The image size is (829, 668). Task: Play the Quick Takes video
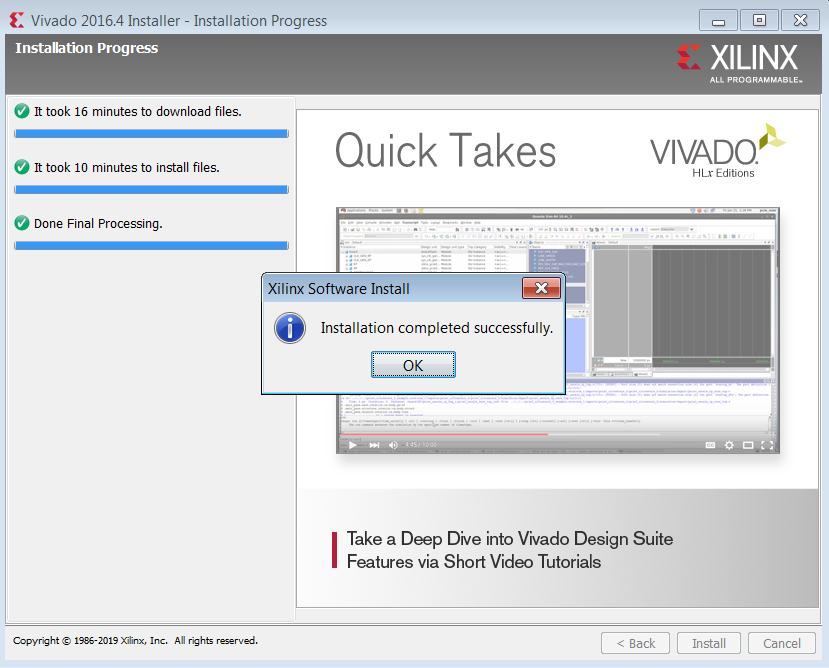tap(353, 445)
